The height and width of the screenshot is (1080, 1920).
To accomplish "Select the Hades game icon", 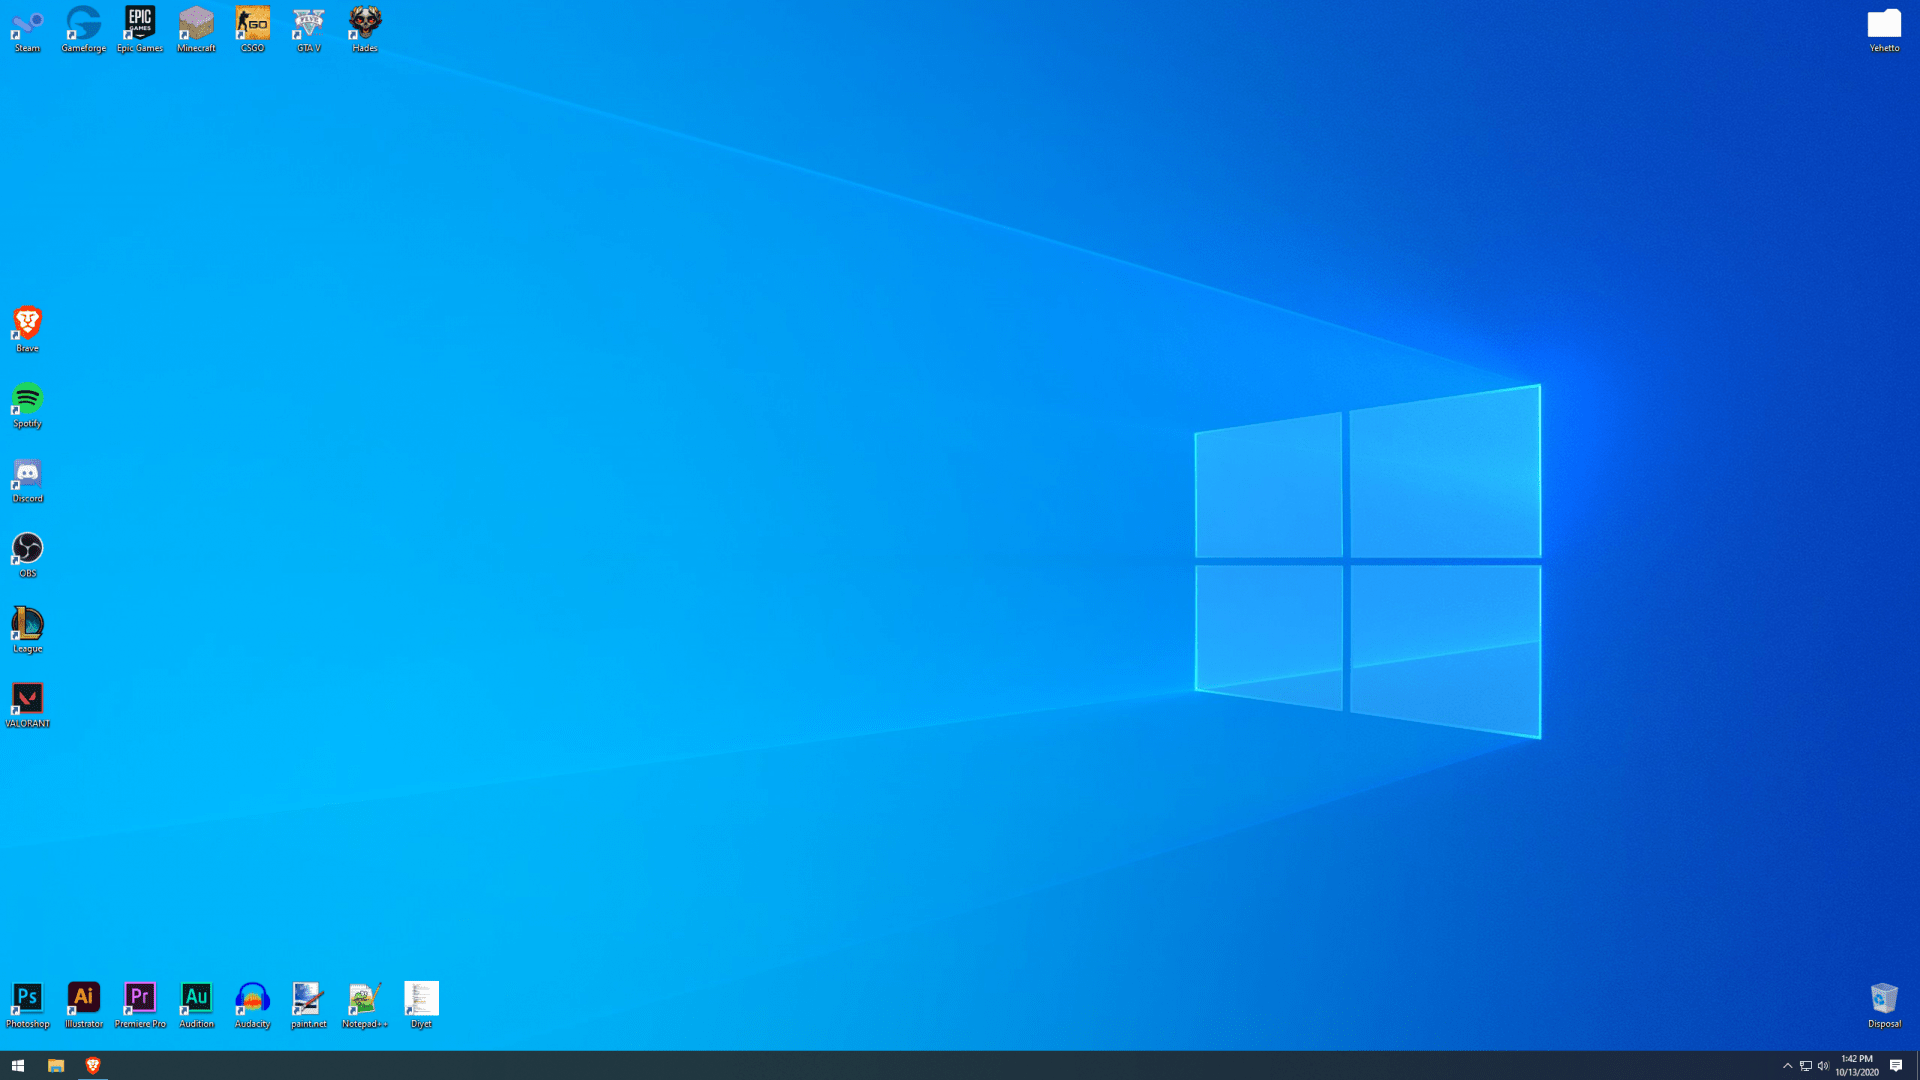I will 365,24.
